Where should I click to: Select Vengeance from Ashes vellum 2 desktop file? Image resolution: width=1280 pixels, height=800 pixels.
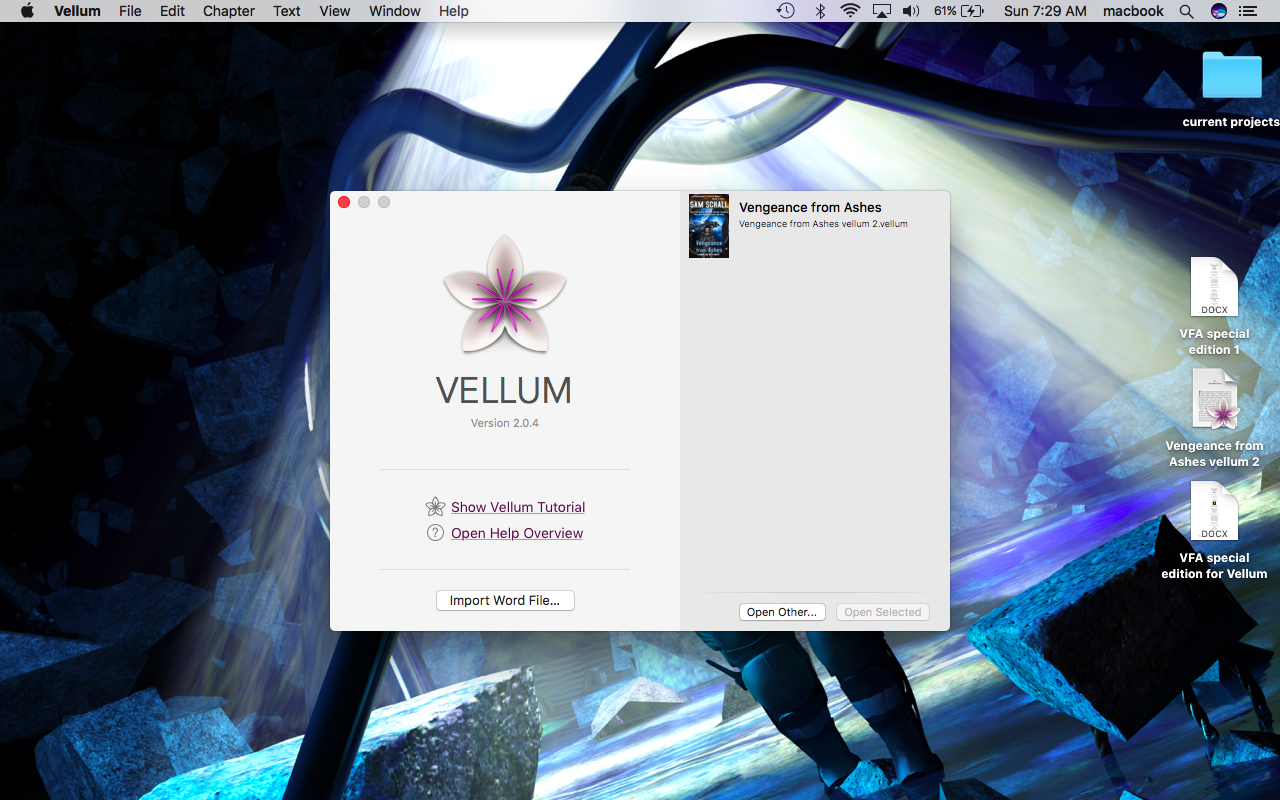pos(1214,400)
